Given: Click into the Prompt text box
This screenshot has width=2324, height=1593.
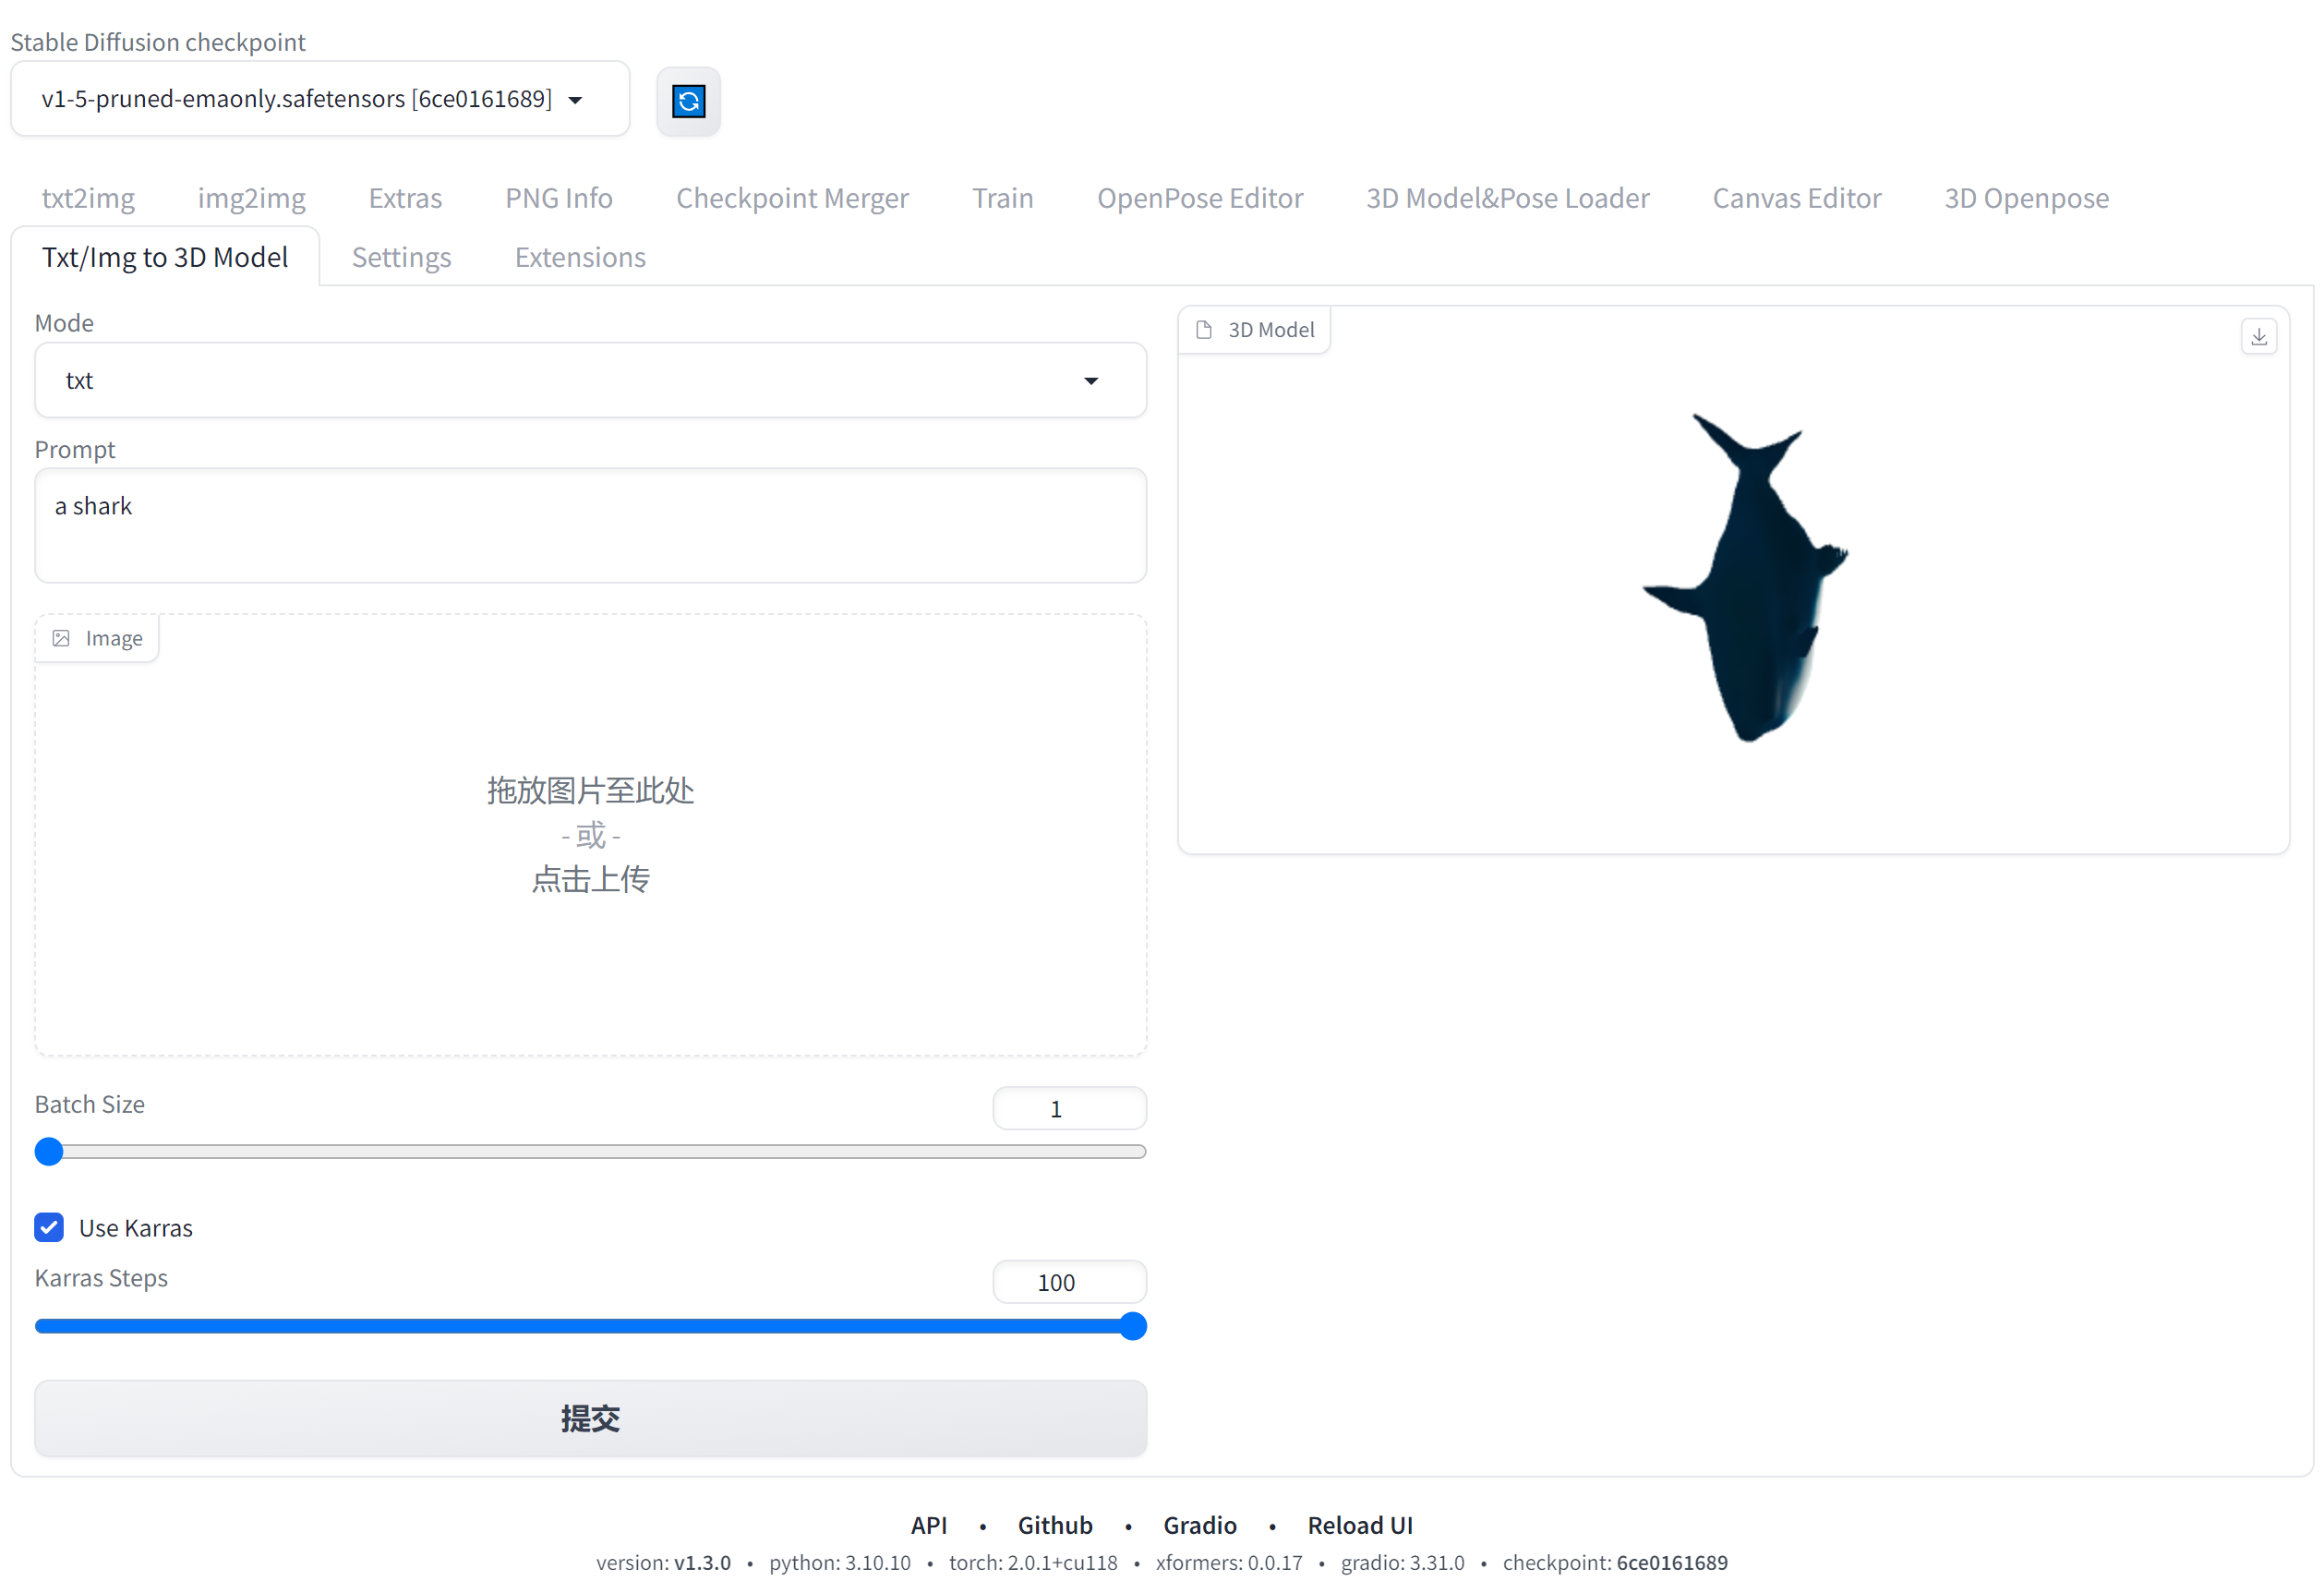Looking at the screenshot, I should tap(590, 525).
